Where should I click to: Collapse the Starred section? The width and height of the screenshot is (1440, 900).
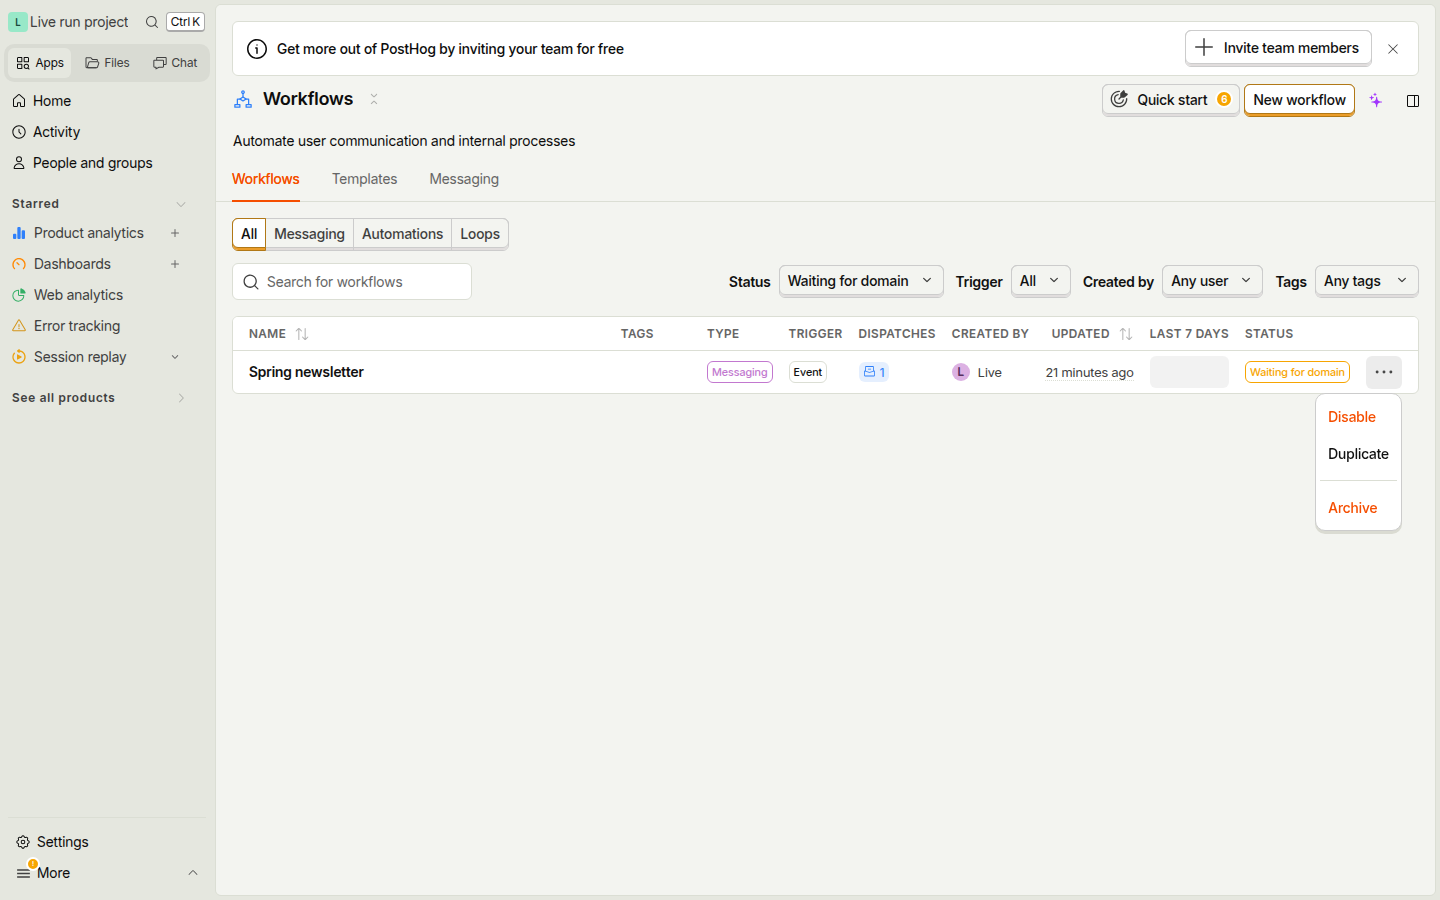(181, 204)
